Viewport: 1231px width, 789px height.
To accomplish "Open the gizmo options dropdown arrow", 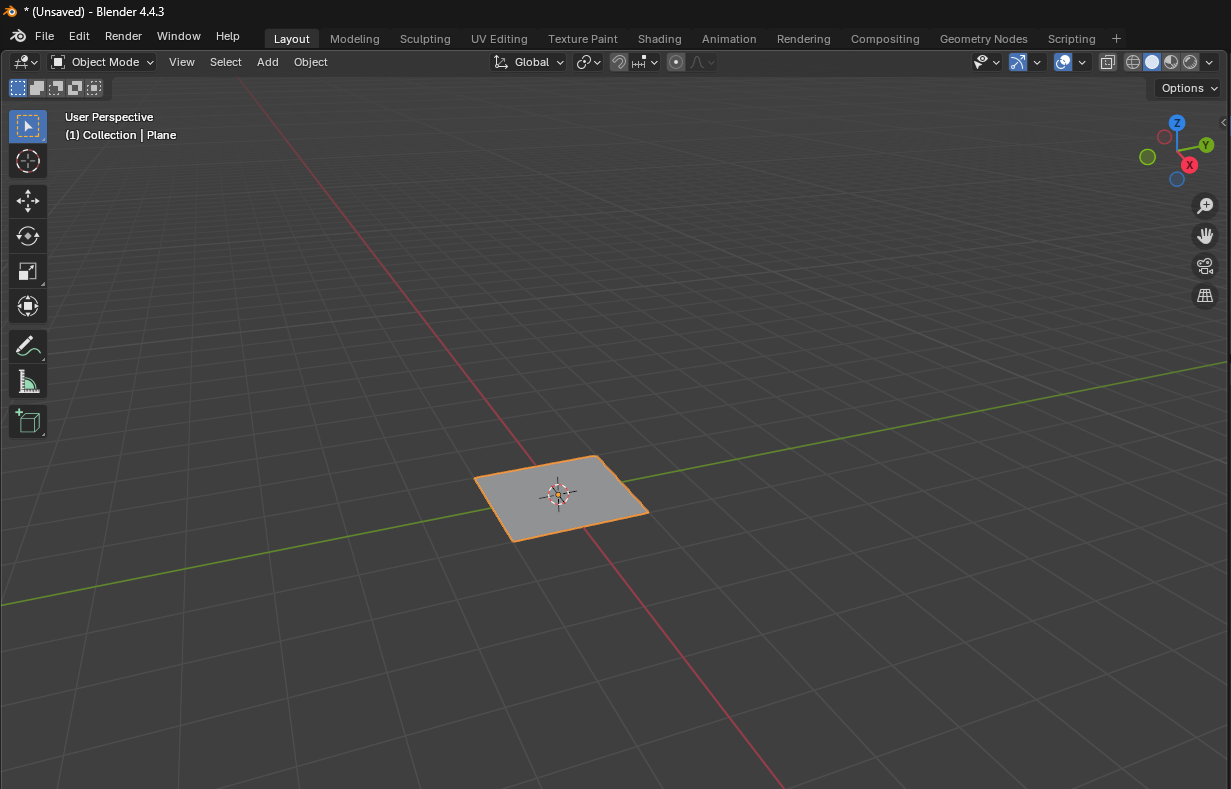I will [1037, 62].
